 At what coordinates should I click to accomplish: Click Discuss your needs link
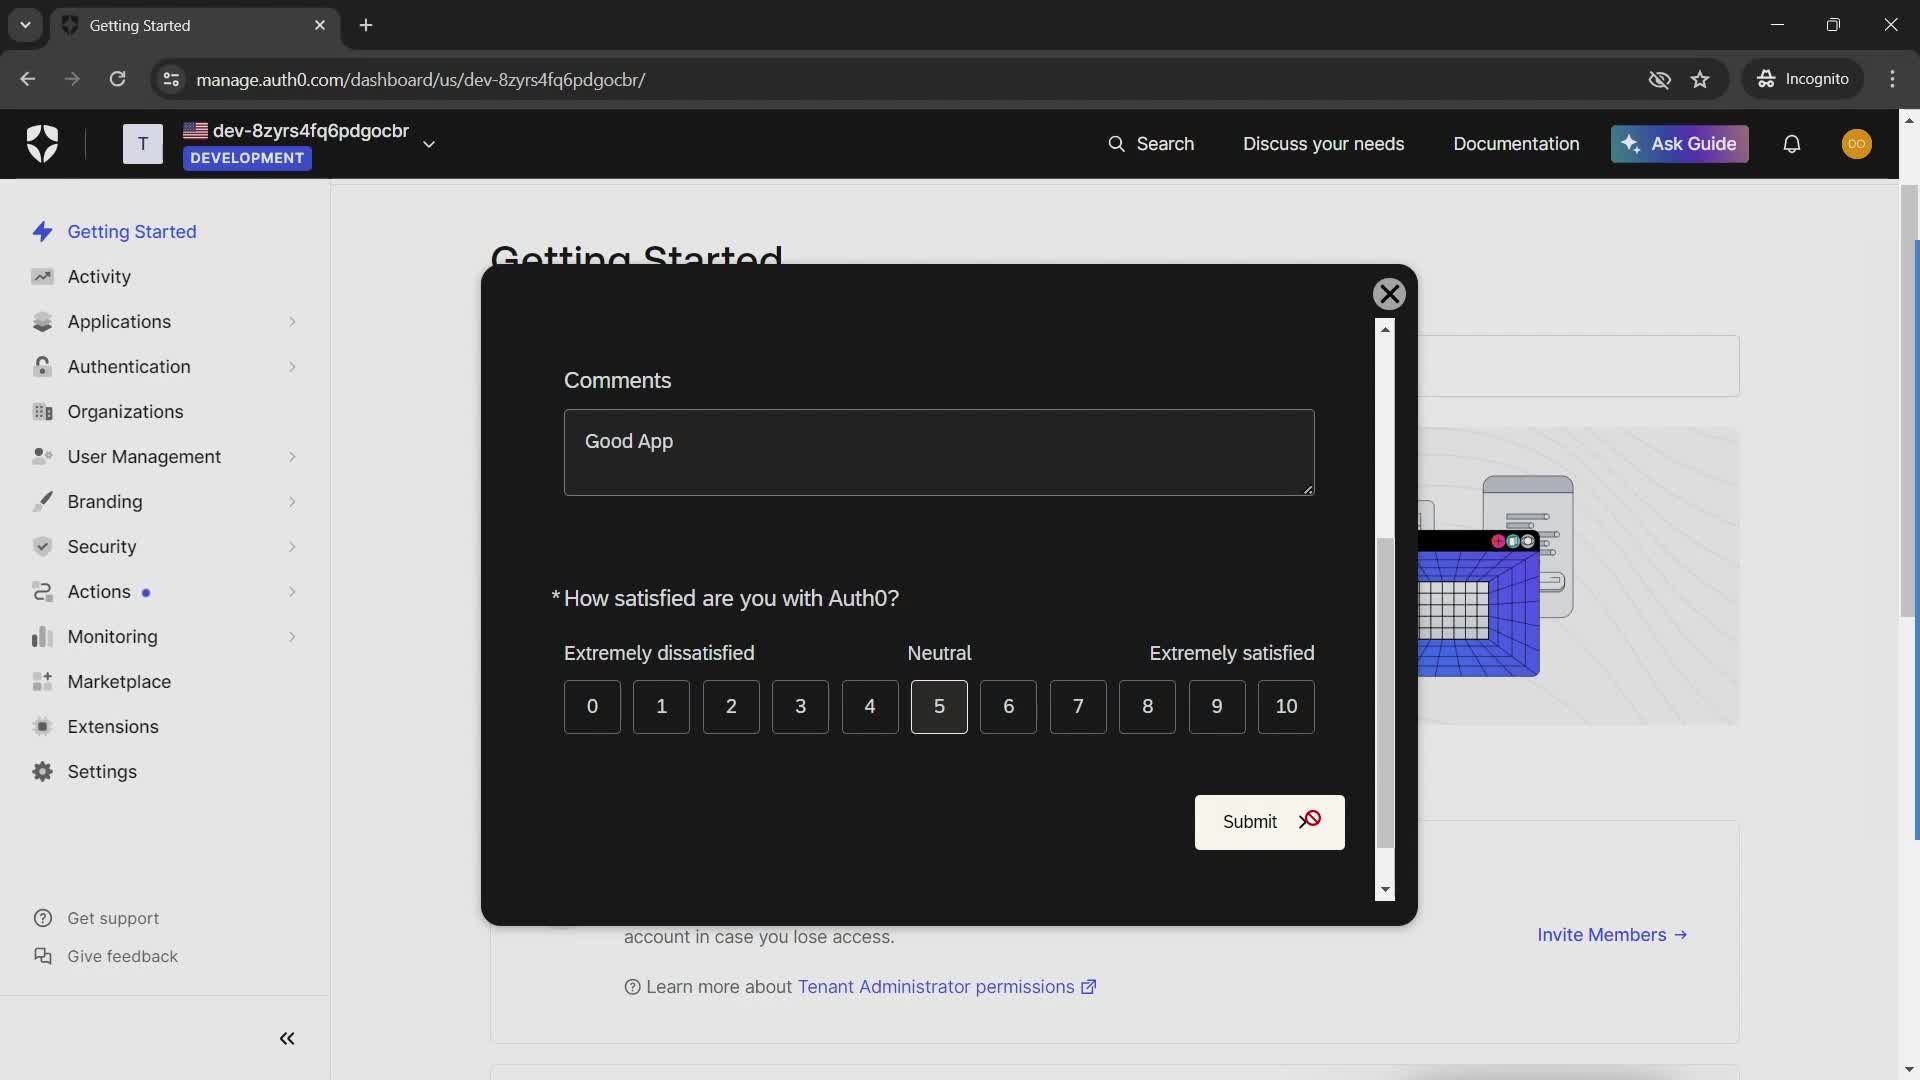click(x=1323, y=144)
